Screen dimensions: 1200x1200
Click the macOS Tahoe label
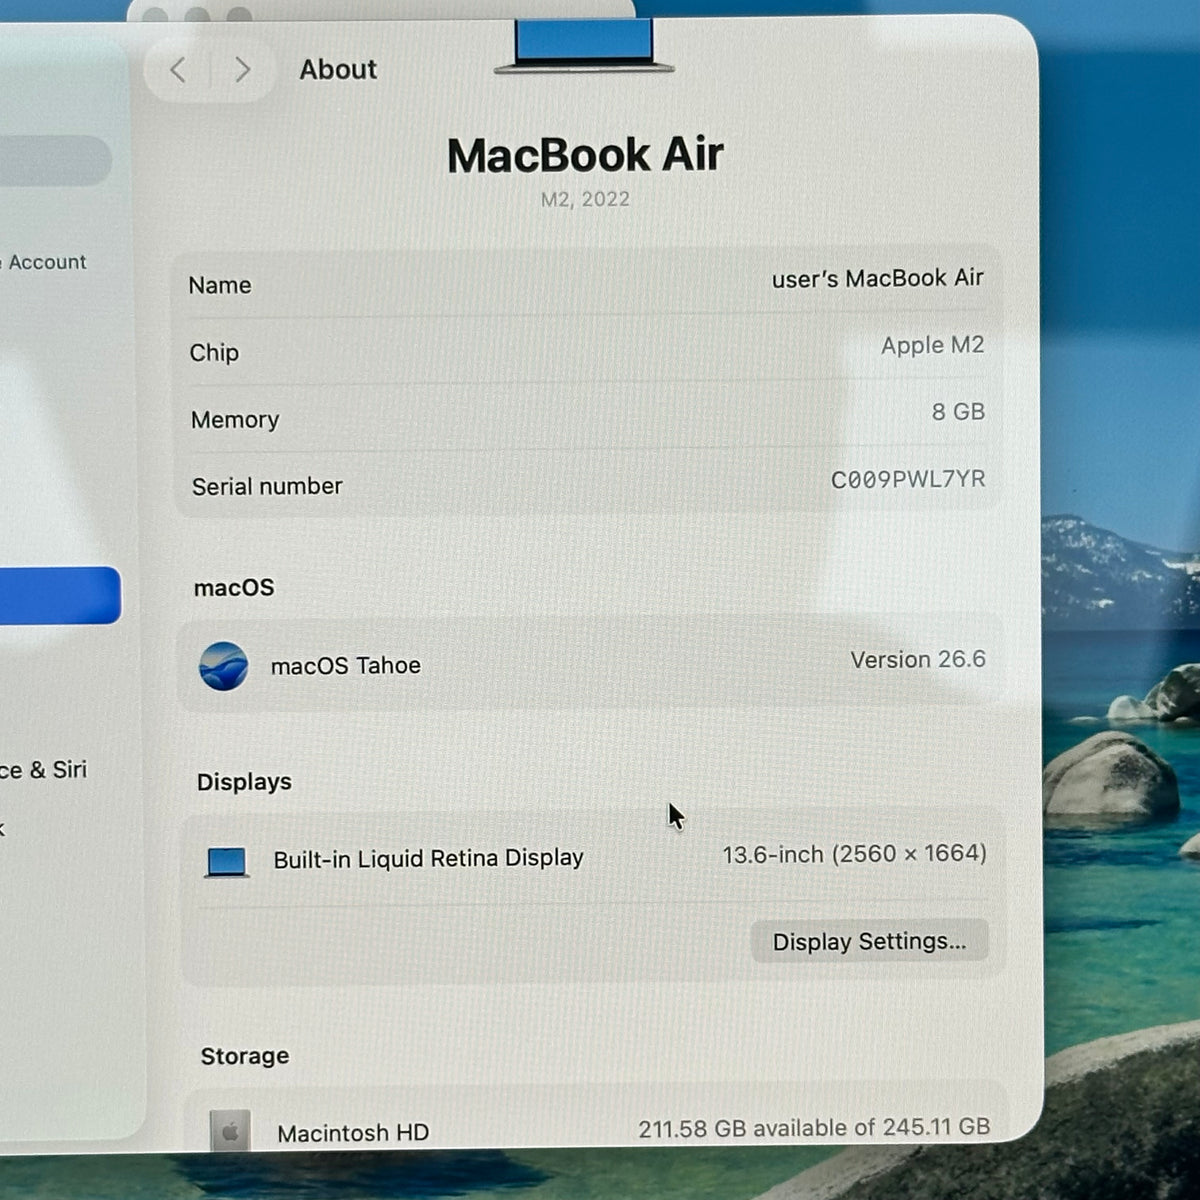point(346,666)
